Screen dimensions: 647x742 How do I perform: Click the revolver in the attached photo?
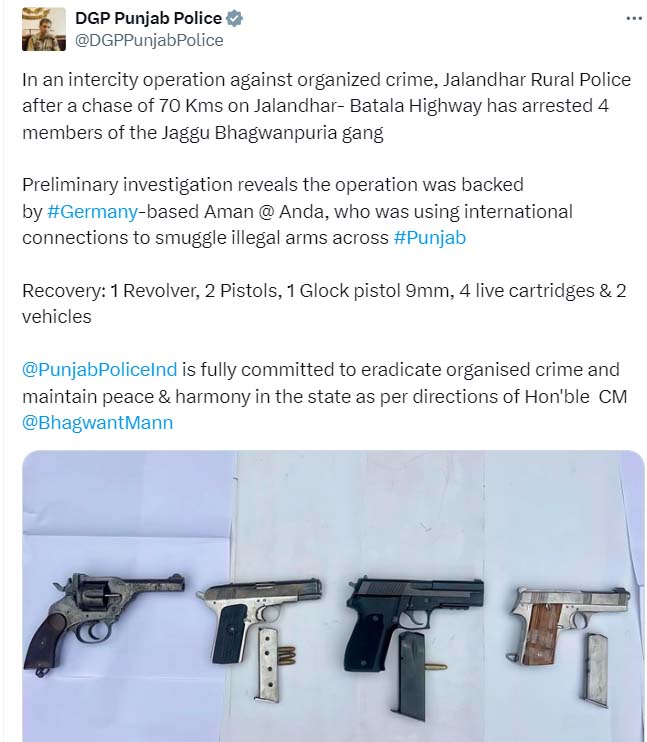103,621
